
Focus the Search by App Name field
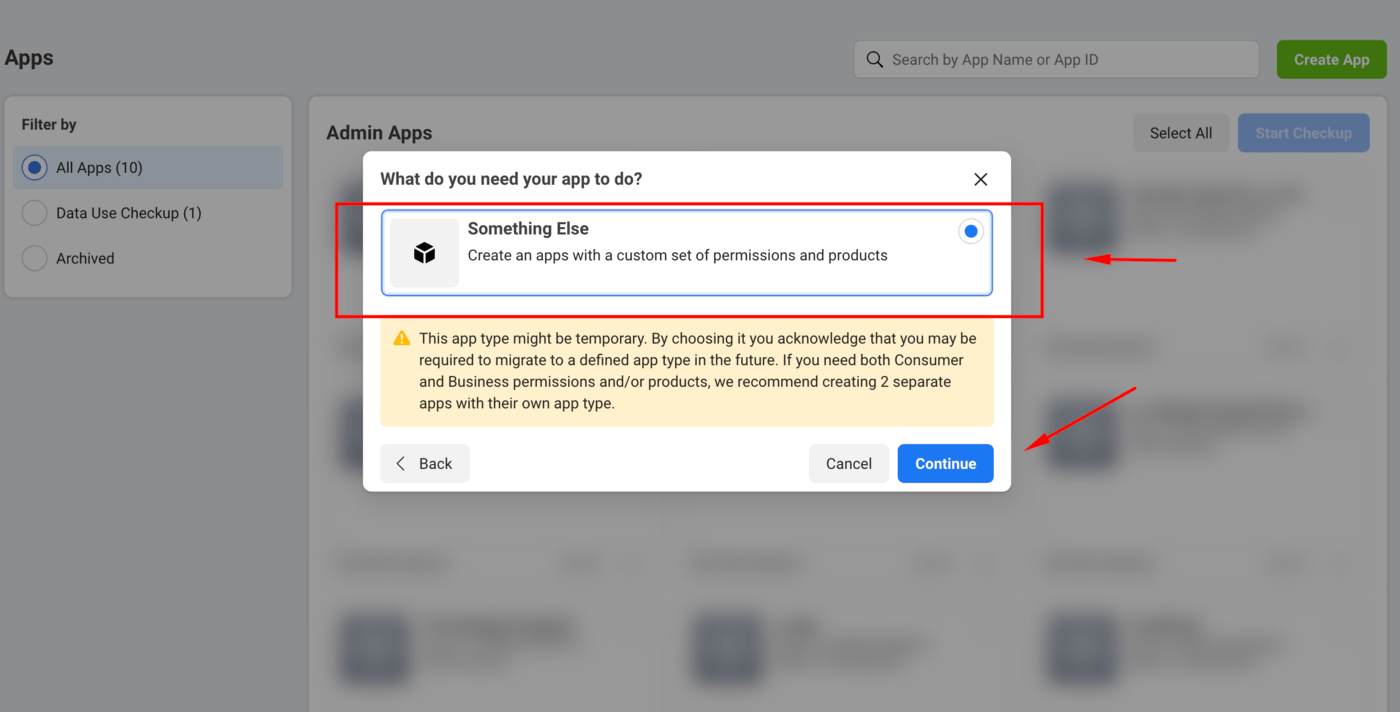pos(1065,60)
